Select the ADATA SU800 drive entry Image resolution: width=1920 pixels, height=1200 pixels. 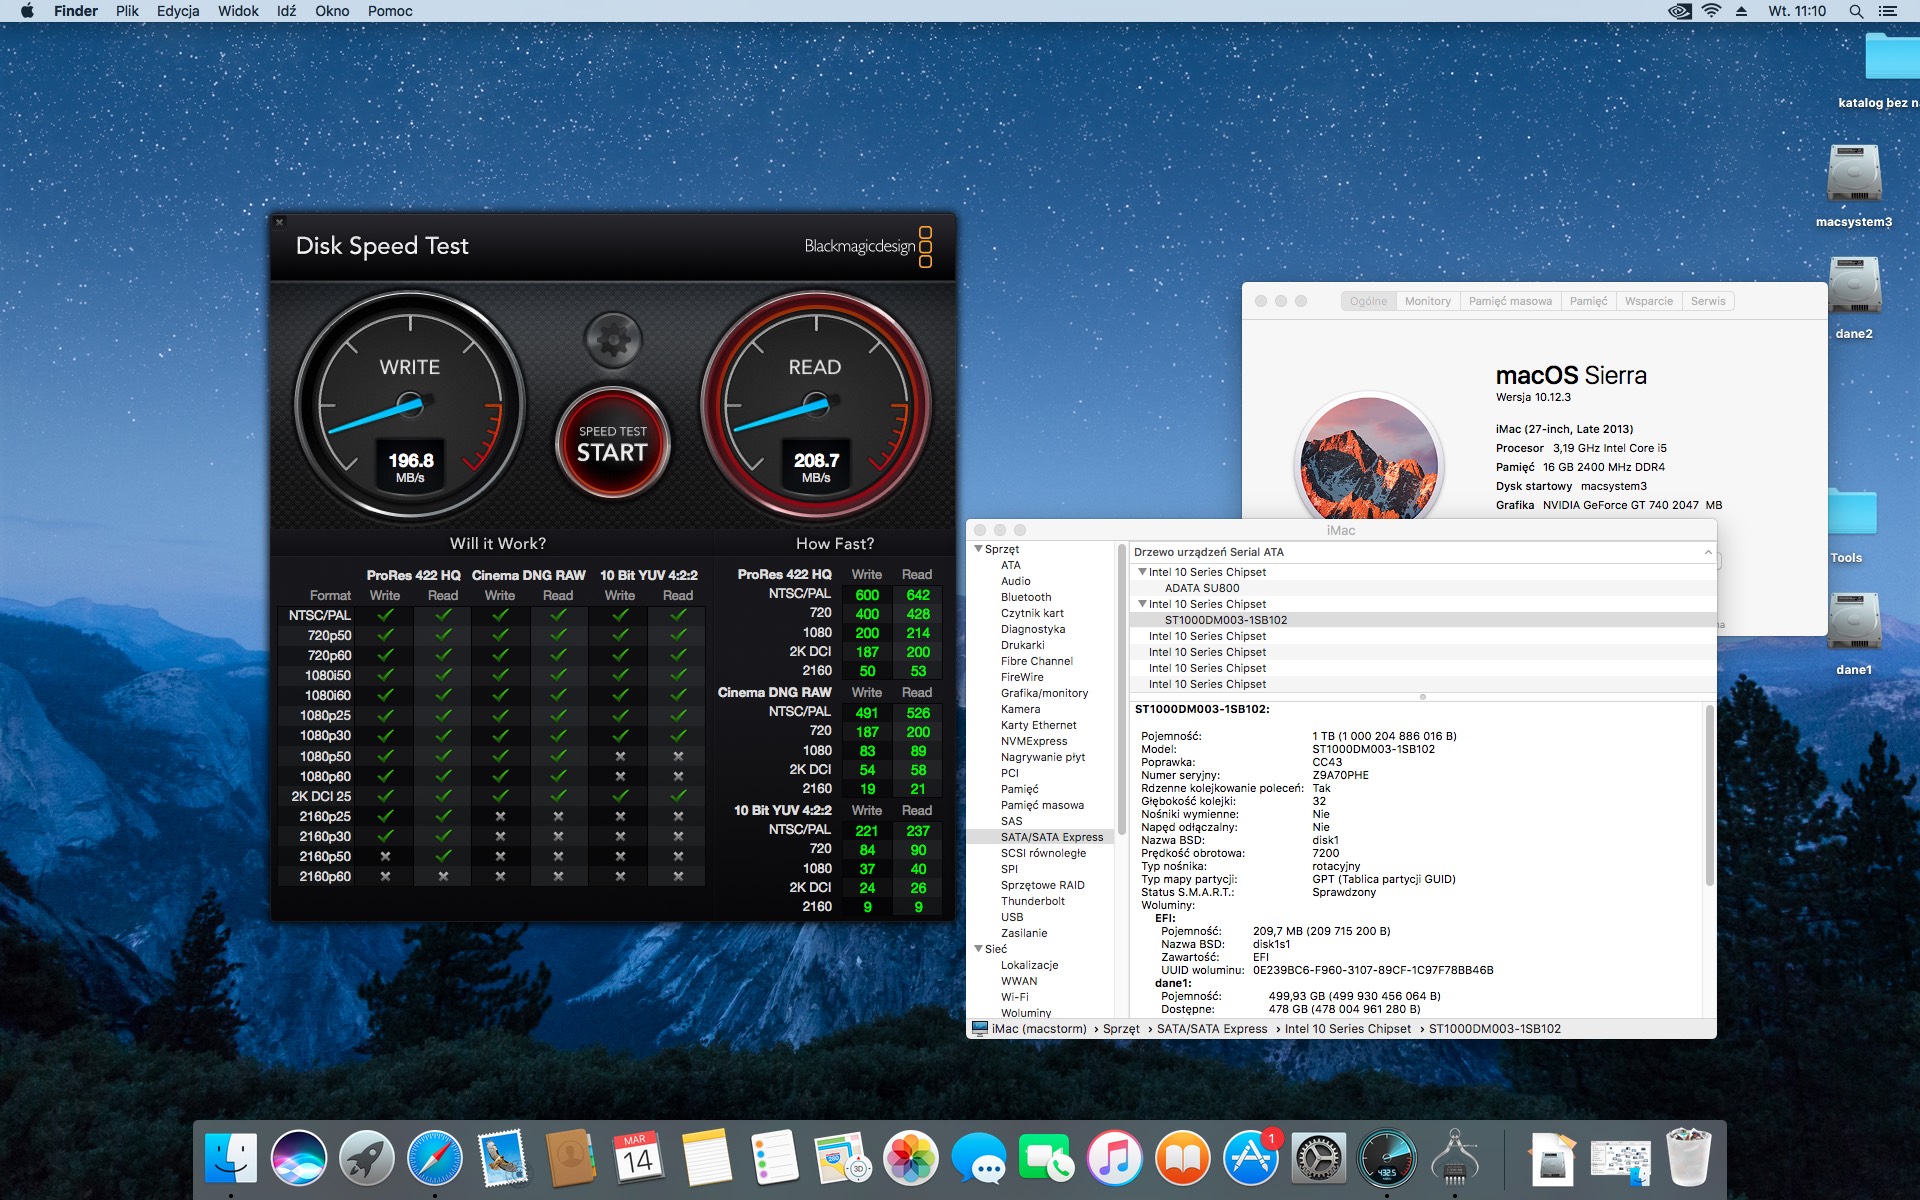click(x=1201, y=588)
